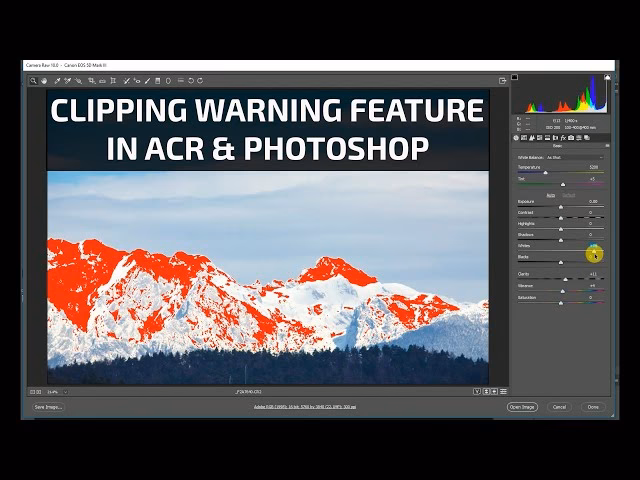The width and height of the screenshot is (640, 480).
Task: Switch to the Camera Calibration panel tab
Action: pos(571,138)
